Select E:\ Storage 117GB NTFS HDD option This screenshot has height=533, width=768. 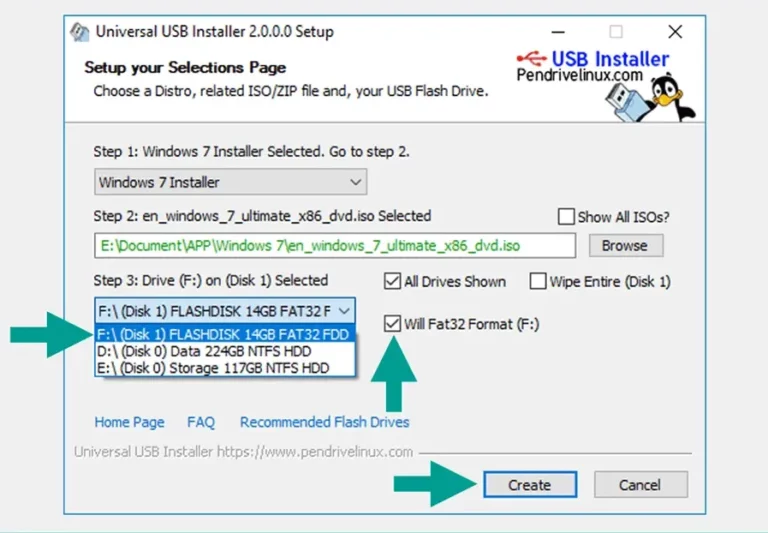(x=225, y=368)
